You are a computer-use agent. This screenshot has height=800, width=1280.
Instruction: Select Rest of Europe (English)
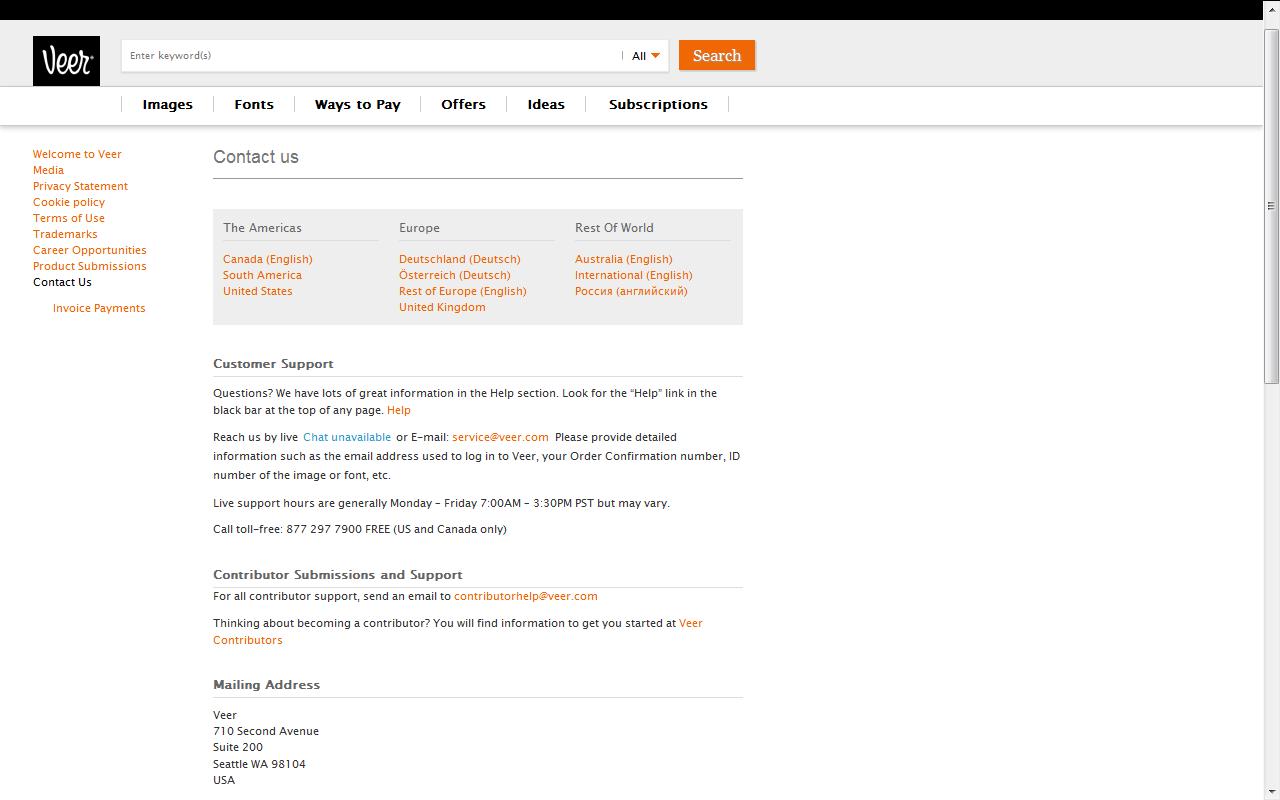coord(463,291)
